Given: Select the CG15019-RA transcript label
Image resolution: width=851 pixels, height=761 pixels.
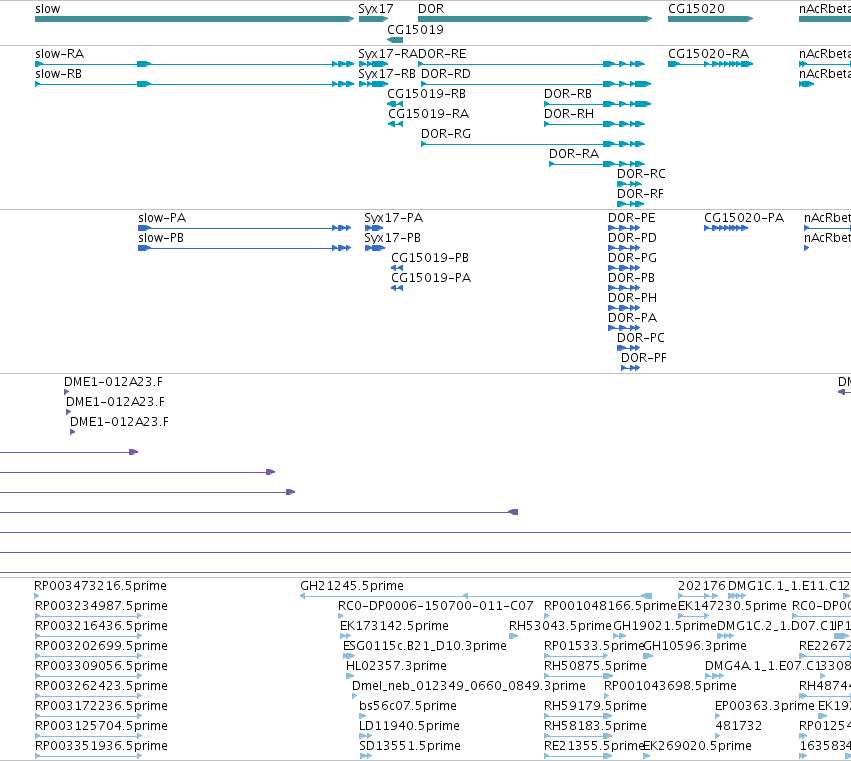Looking at the screenshot, I should tap(429, 114).
